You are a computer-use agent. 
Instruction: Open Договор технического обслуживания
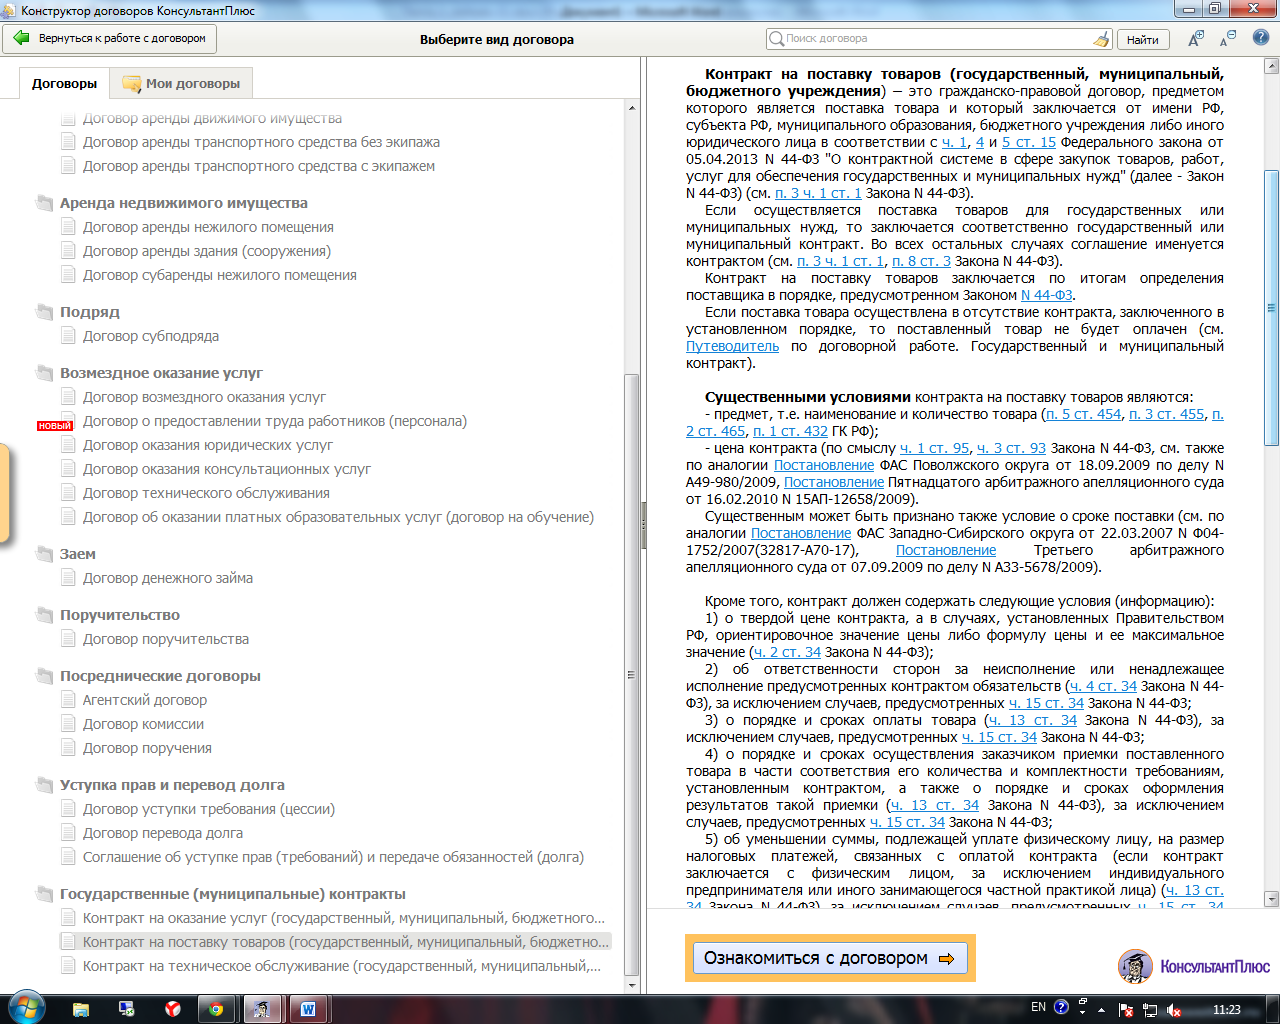(x=206, y=493)
